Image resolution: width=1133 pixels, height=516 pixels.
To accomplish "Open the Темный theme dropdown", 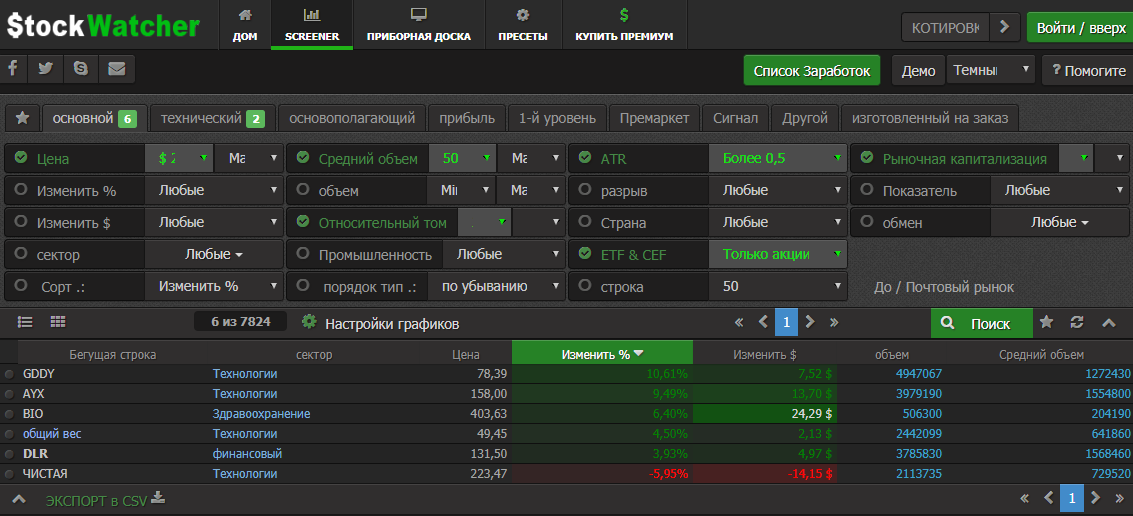I will pos(992,71).
